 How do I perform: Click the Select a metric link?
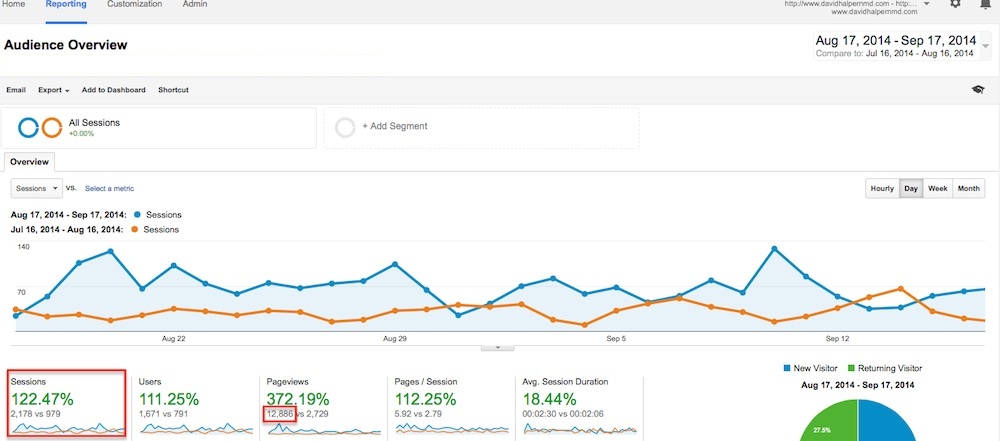(x=110, y=188)
